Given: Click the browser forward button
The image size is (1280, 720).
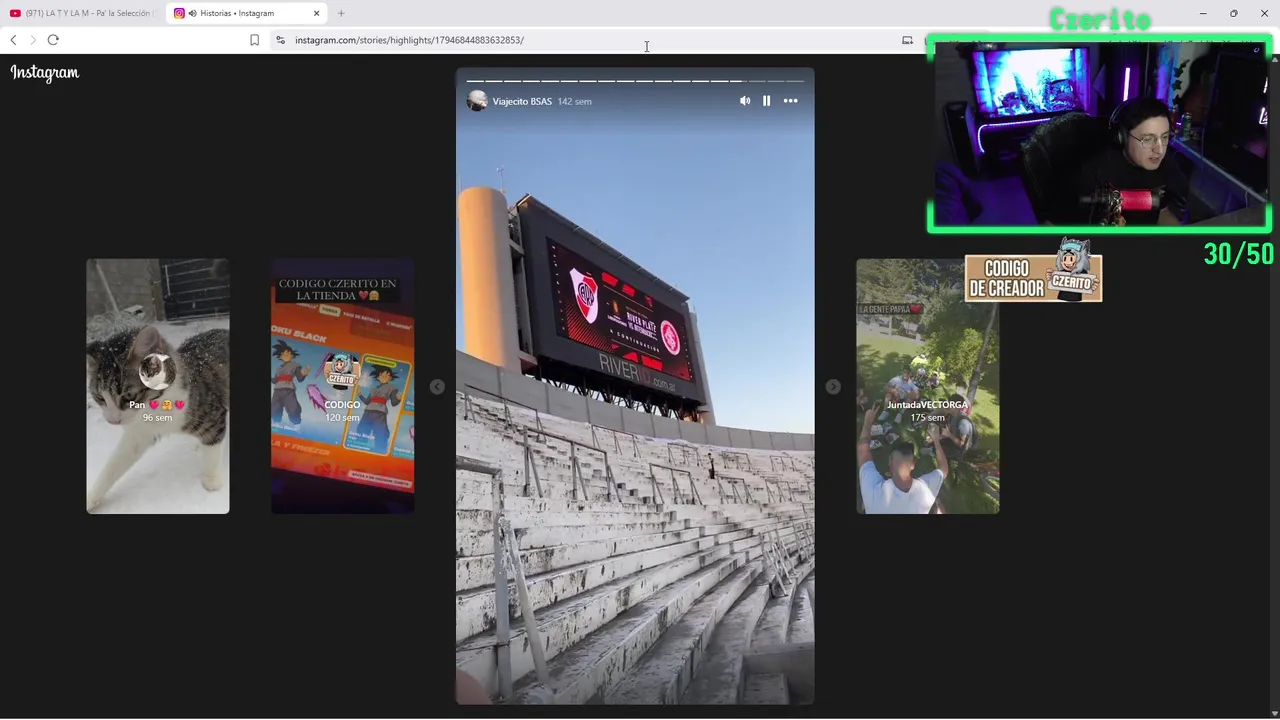Looking at the screenshot, I should [x=32, y=40].
